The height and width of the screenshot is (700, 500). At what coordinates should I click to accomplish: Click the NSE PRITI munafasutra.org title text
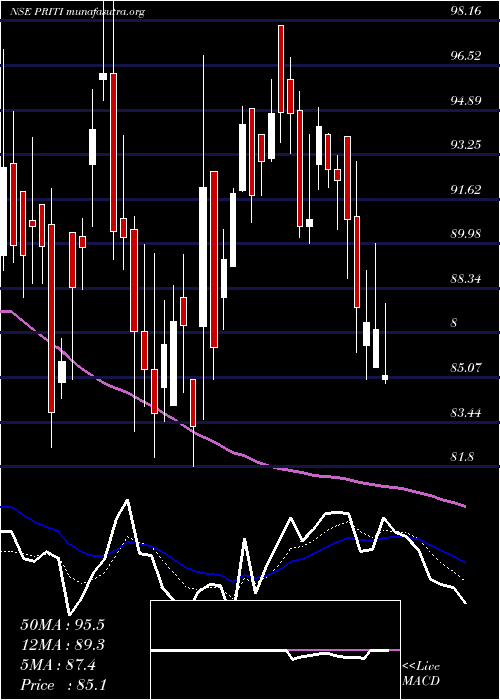coord(77,12)
